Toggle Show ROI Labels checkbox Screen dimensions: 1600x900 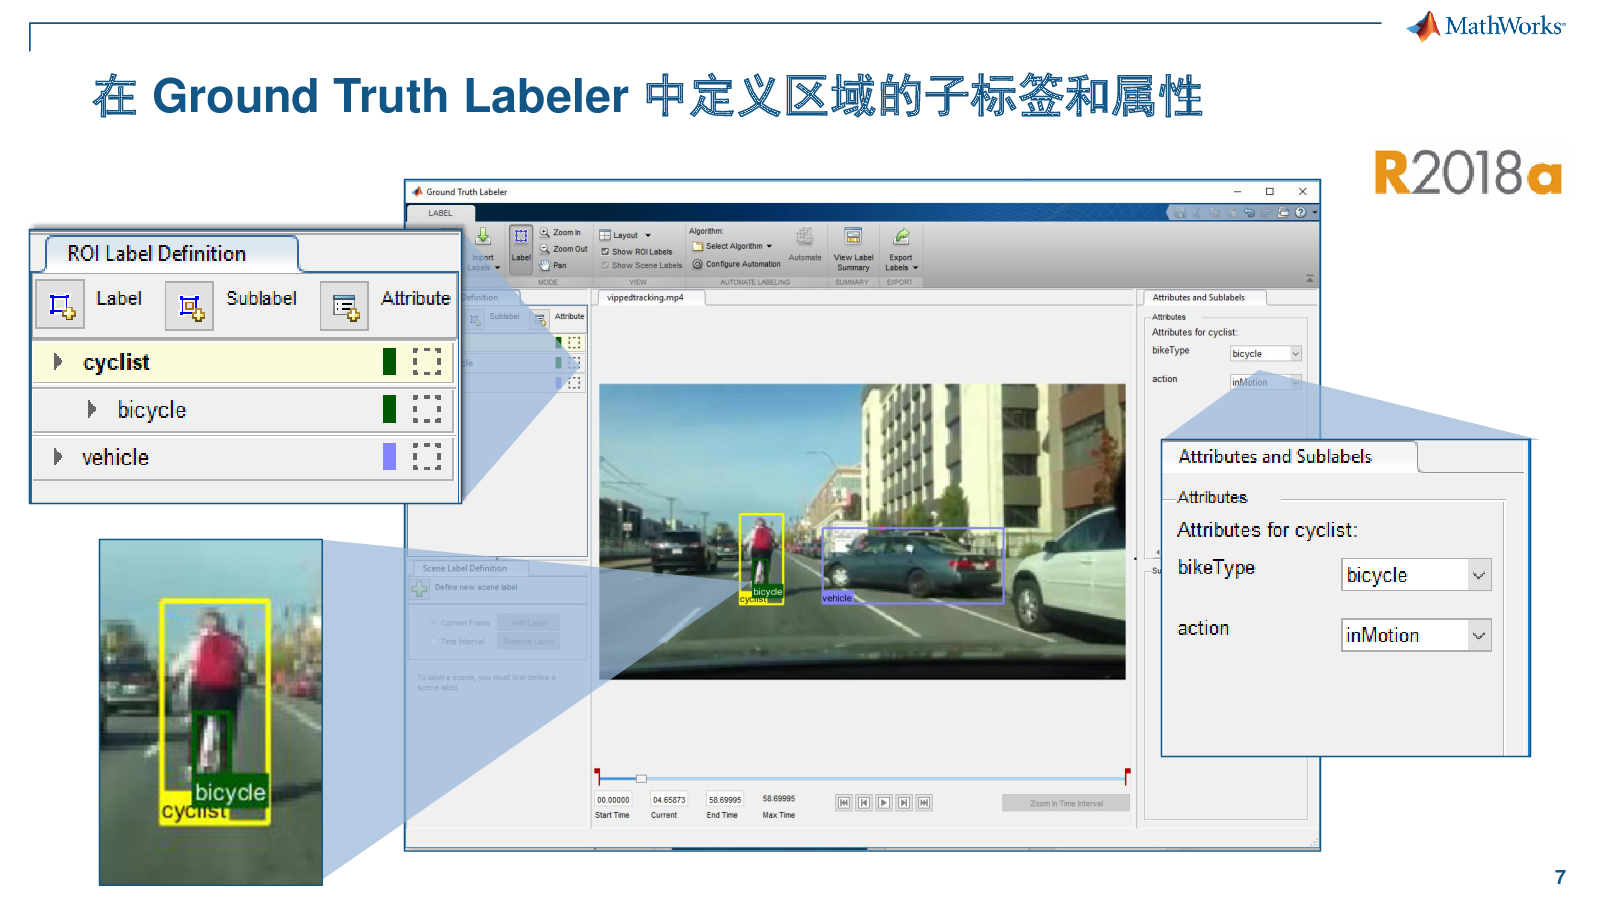click(605, 252)
